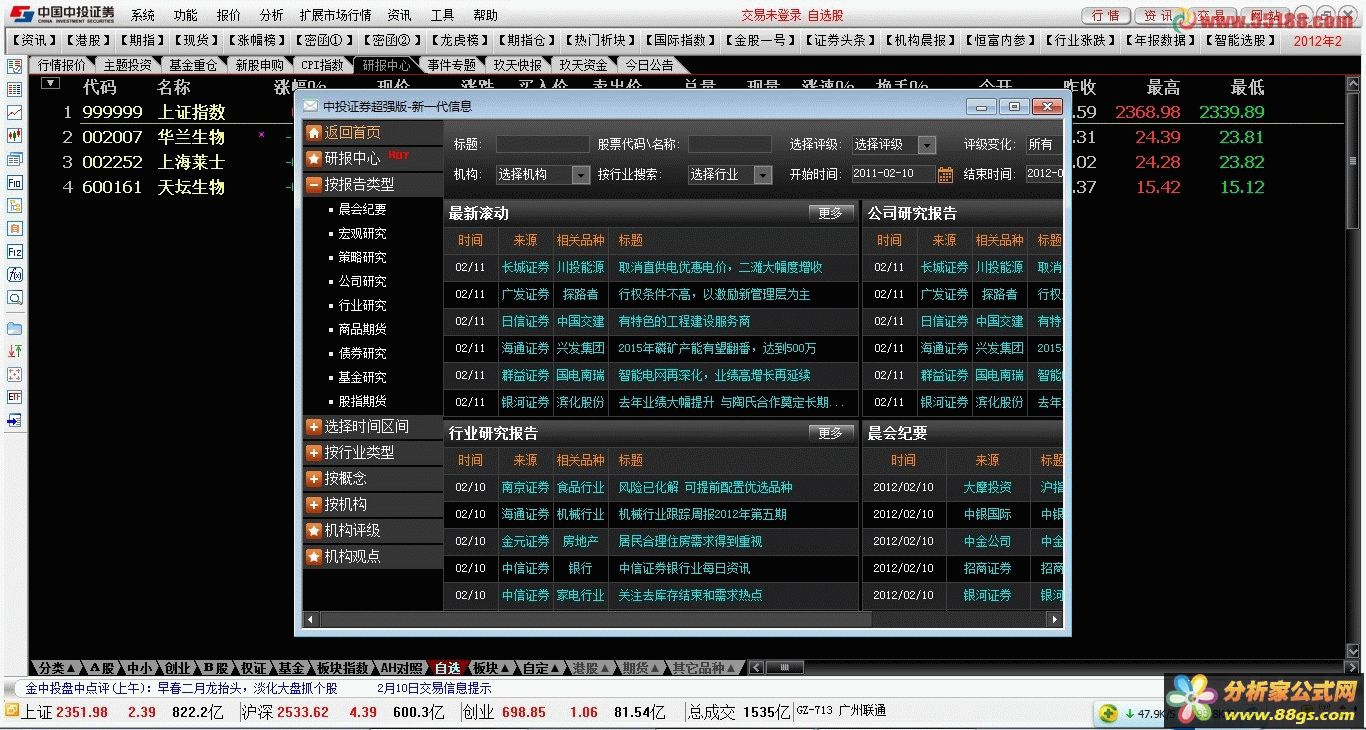Image resolution: width=1366 pixels, height=730 pixels.
Task: Open 研报中心 star item
Action: point(372,158)
